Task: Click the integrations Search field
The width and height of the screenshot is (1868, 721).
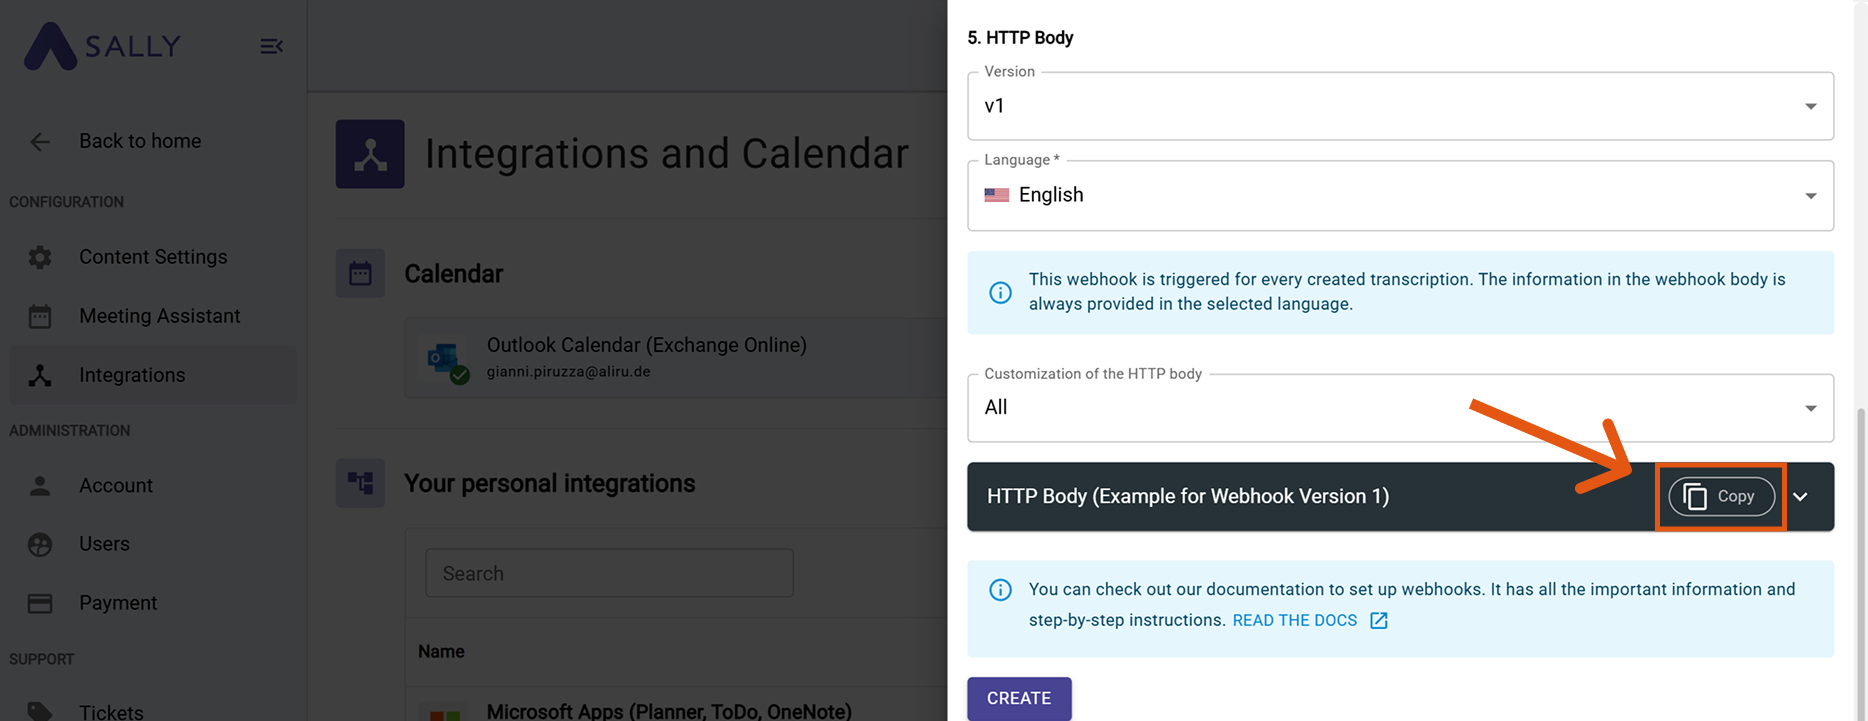Action: (609, 573)
